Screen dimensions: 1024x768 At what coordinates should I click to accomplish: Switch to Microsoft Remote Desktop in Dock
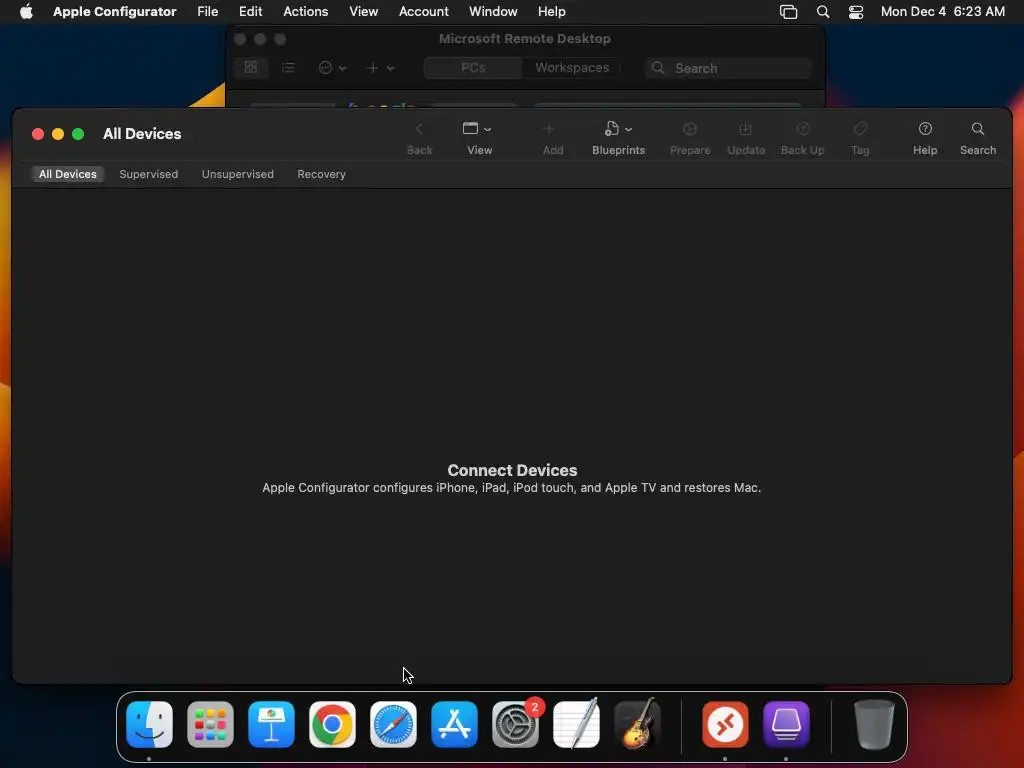click(x=725, y=725)
